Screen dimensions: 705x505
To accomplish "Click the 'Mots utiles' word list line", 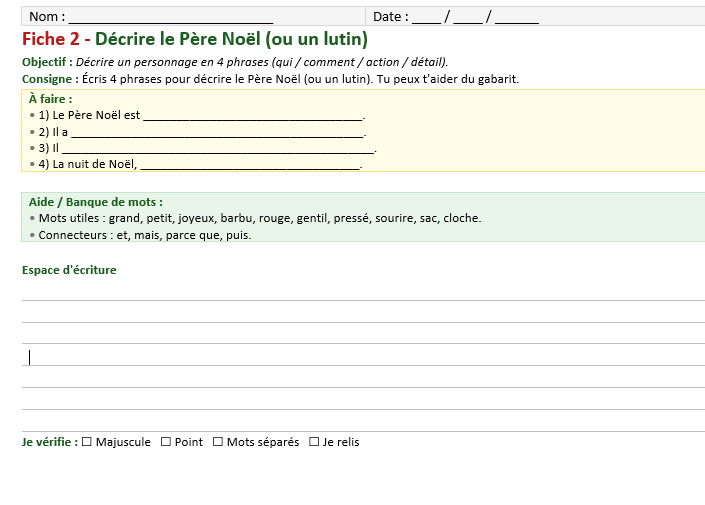I will (x=259, y=218).
